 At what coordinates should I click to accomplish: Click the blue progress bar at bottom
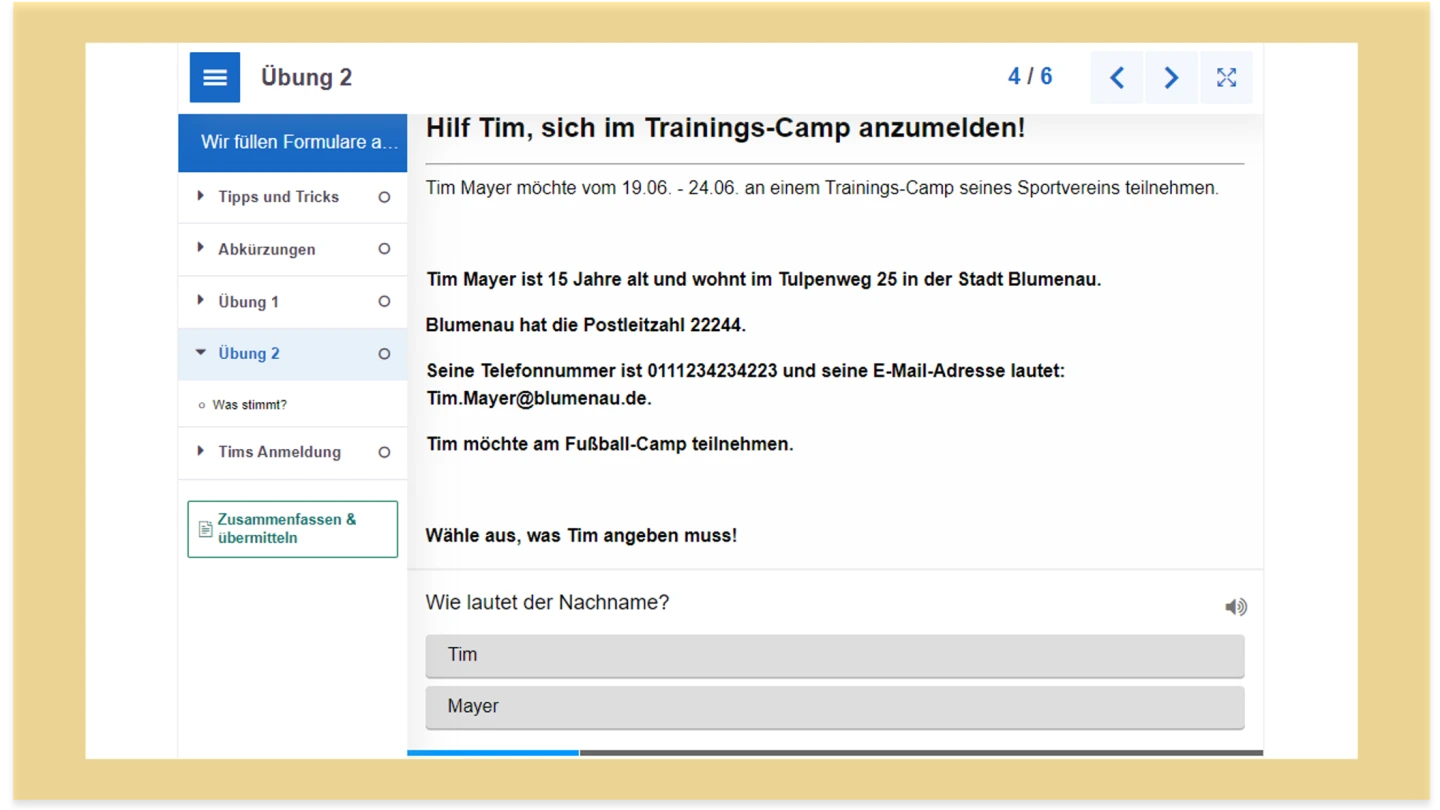493,752
